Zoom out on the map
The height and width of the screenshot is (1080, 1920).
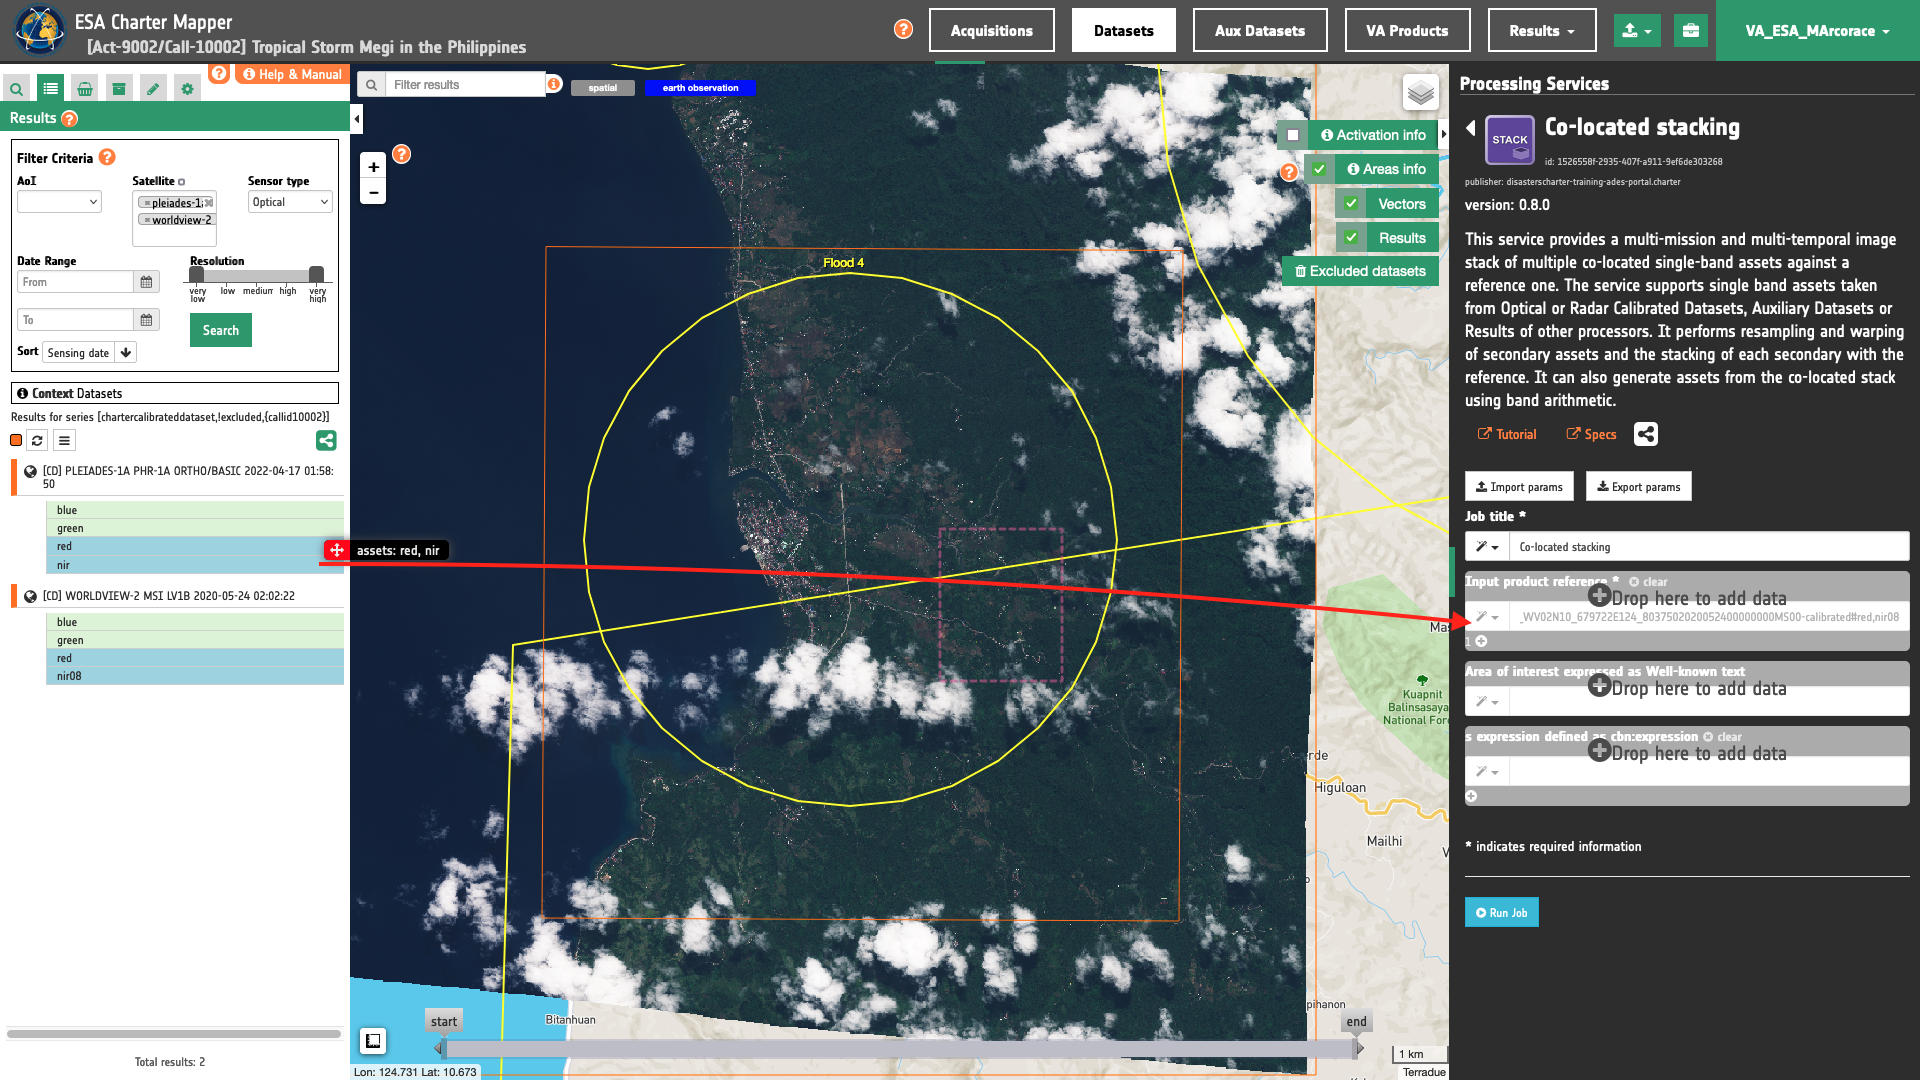coord(373,192)
